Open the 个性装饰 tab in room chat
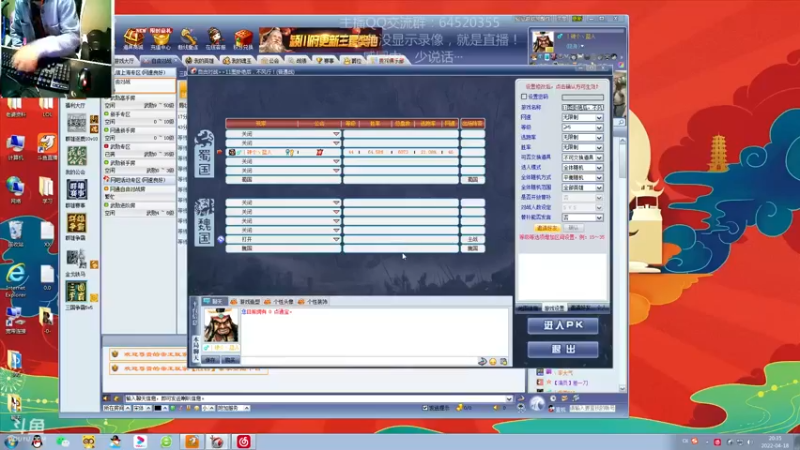The height and width of the screenshot is (450, 800). click(x=313, y=302)
